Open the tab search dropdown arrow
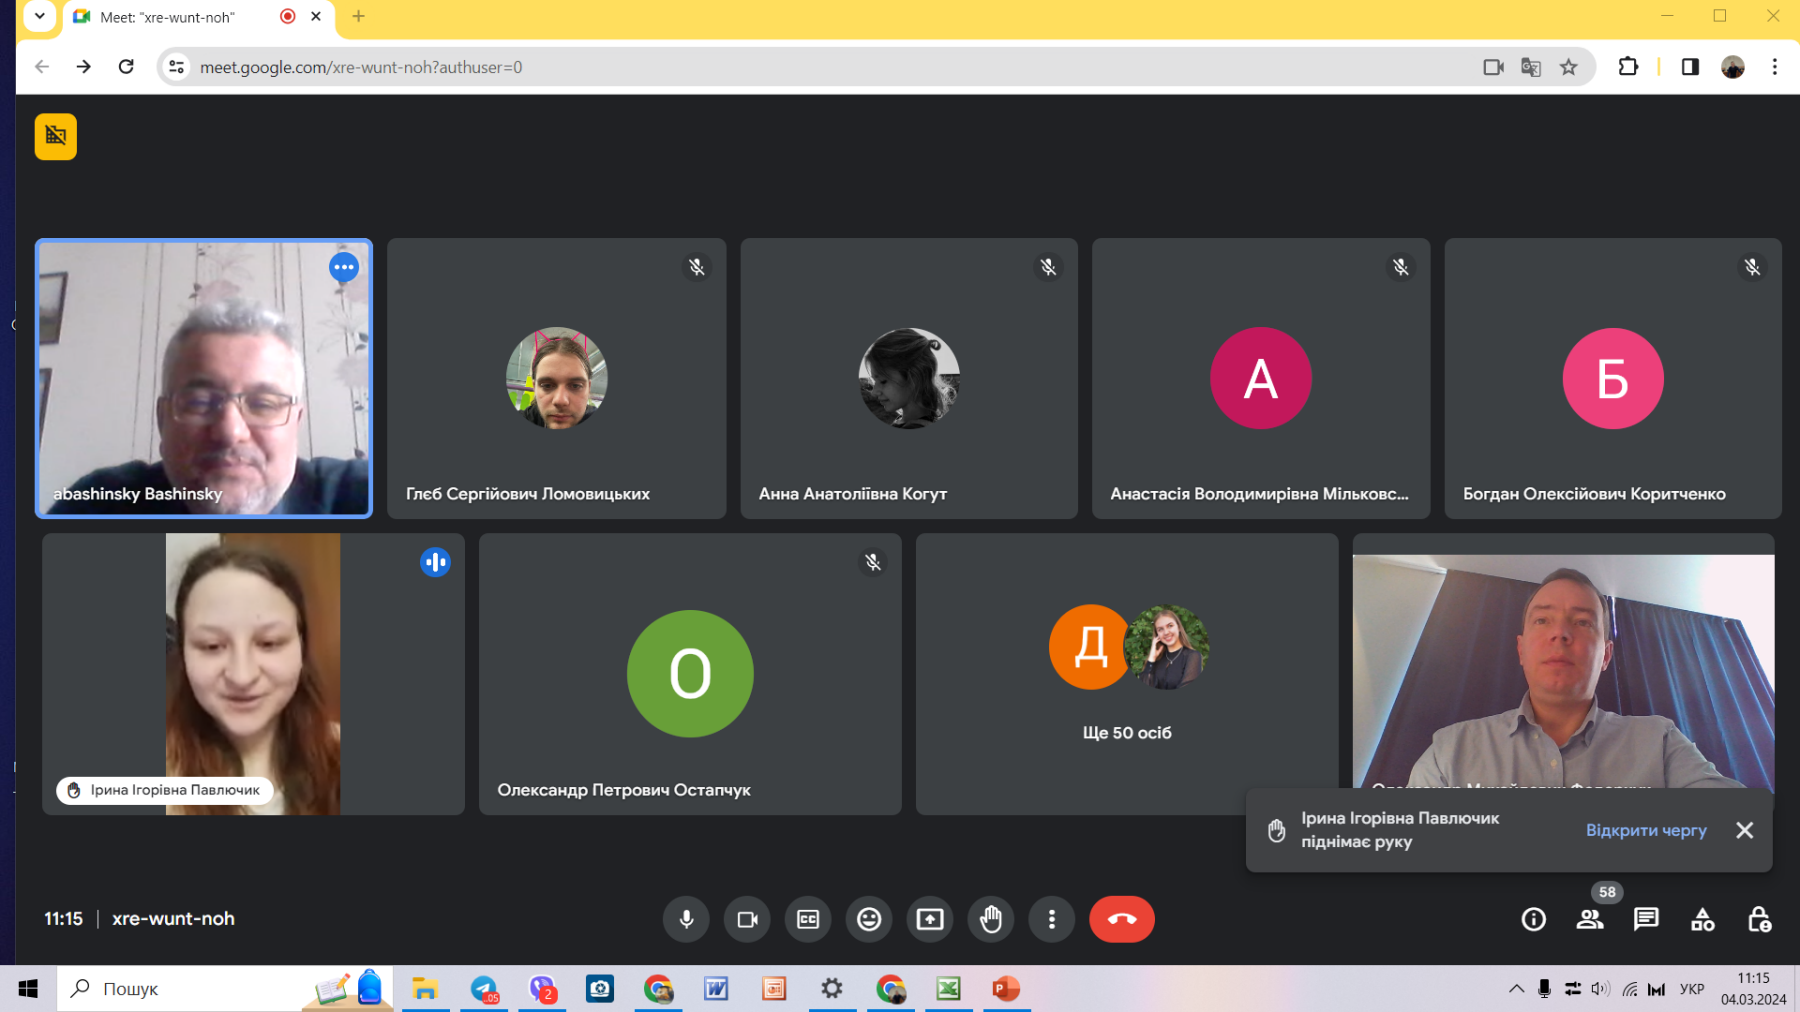 (40, 16)
